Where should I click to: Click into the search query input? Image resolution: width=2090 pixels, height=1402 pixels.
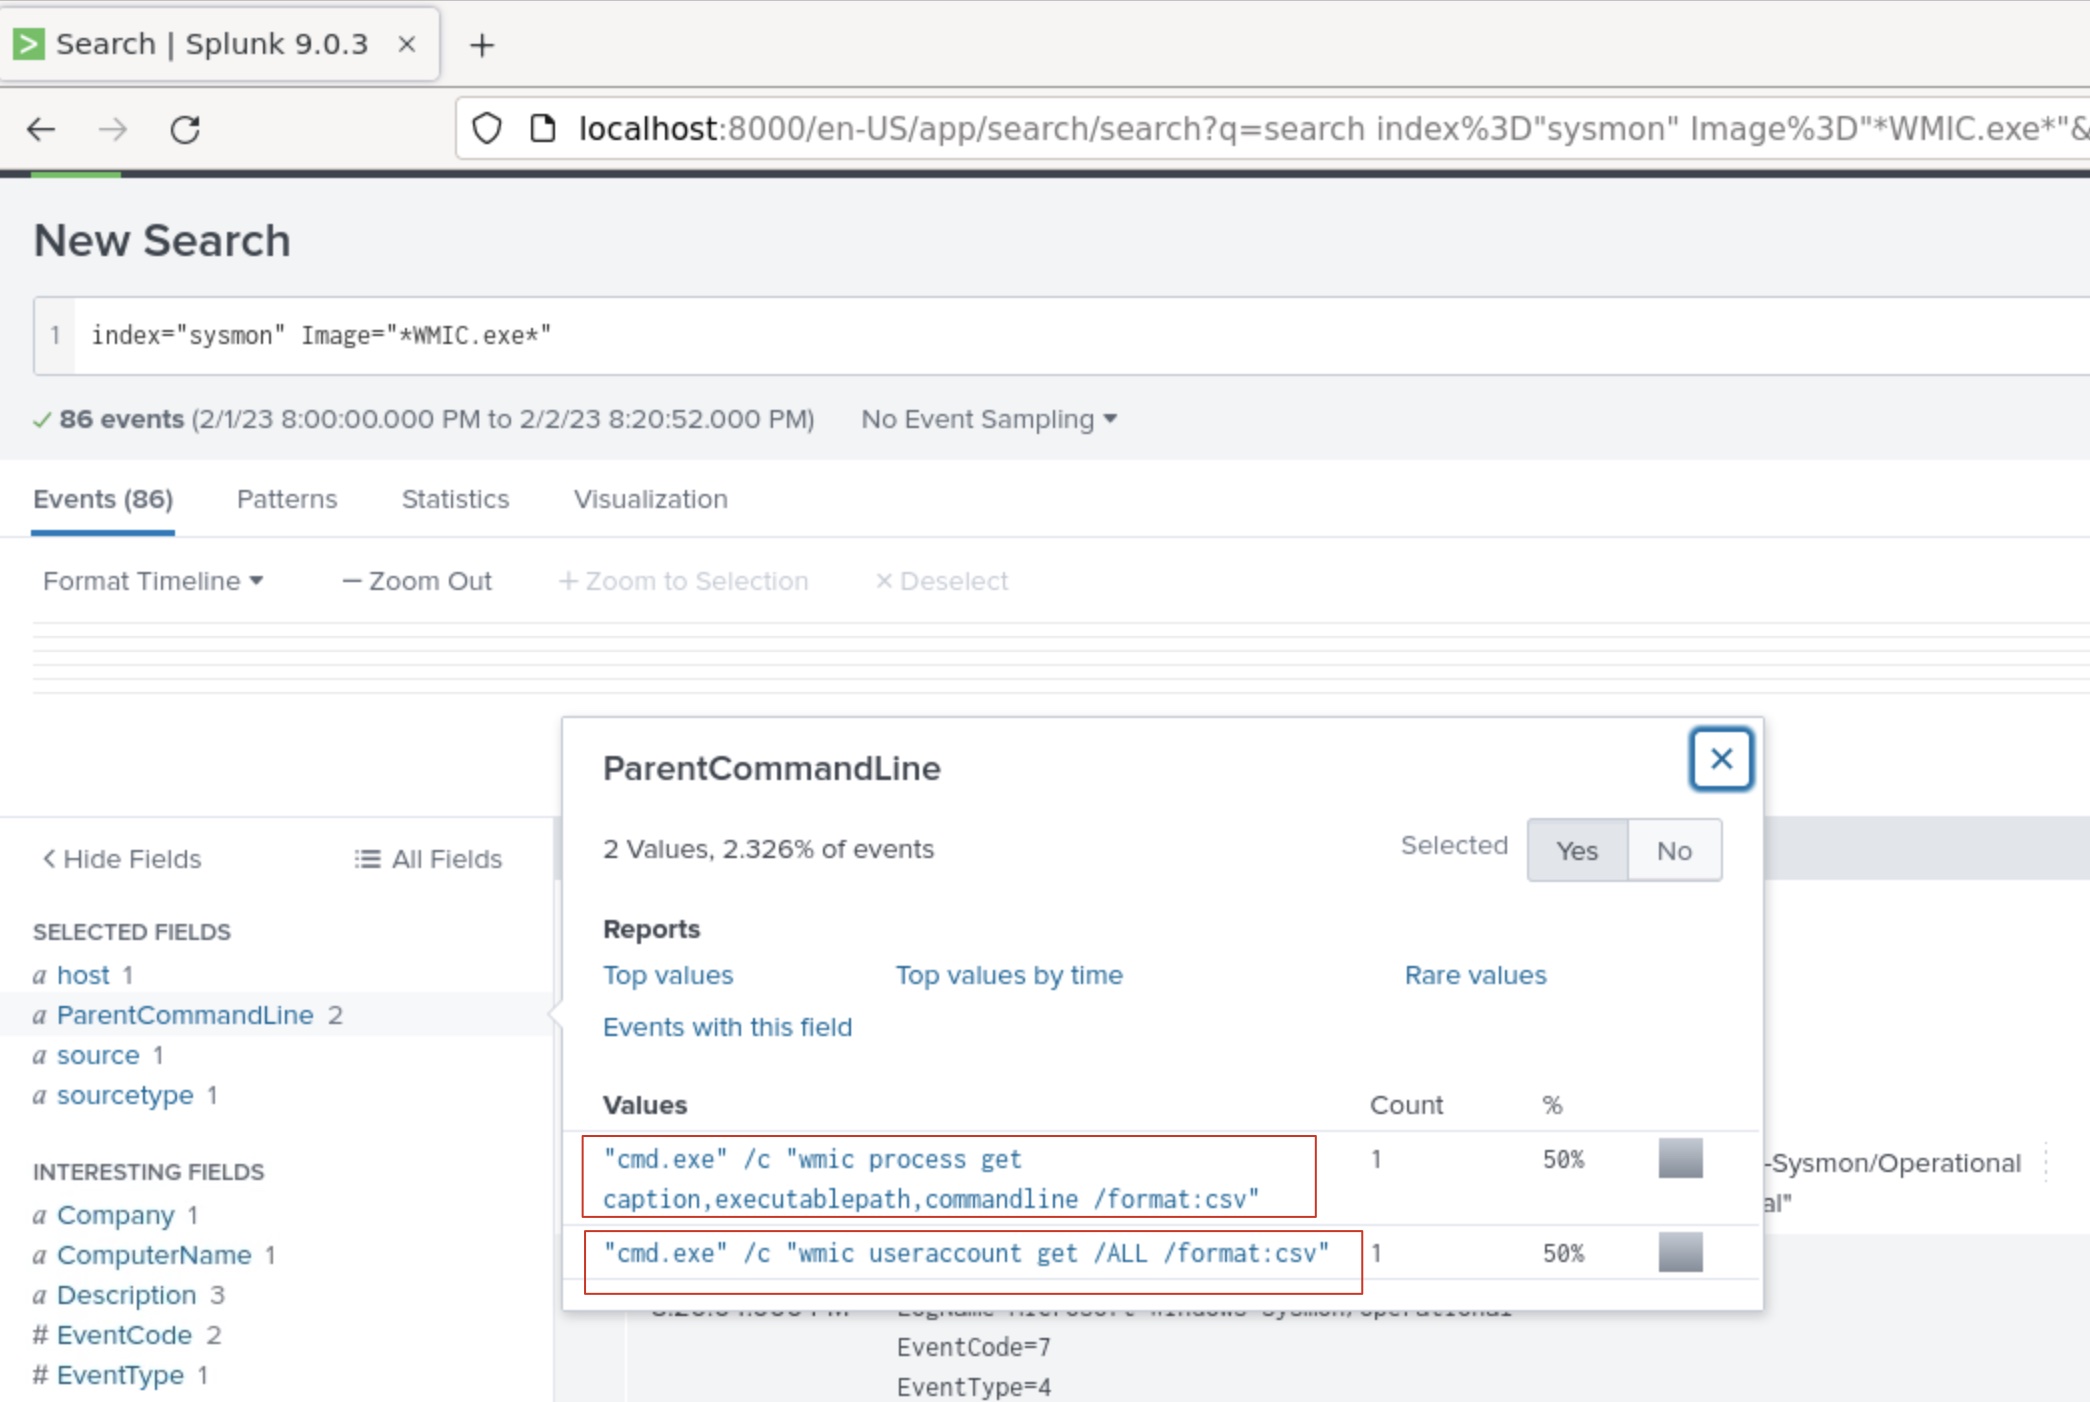pyautogui.click(x=1080, y=335)
